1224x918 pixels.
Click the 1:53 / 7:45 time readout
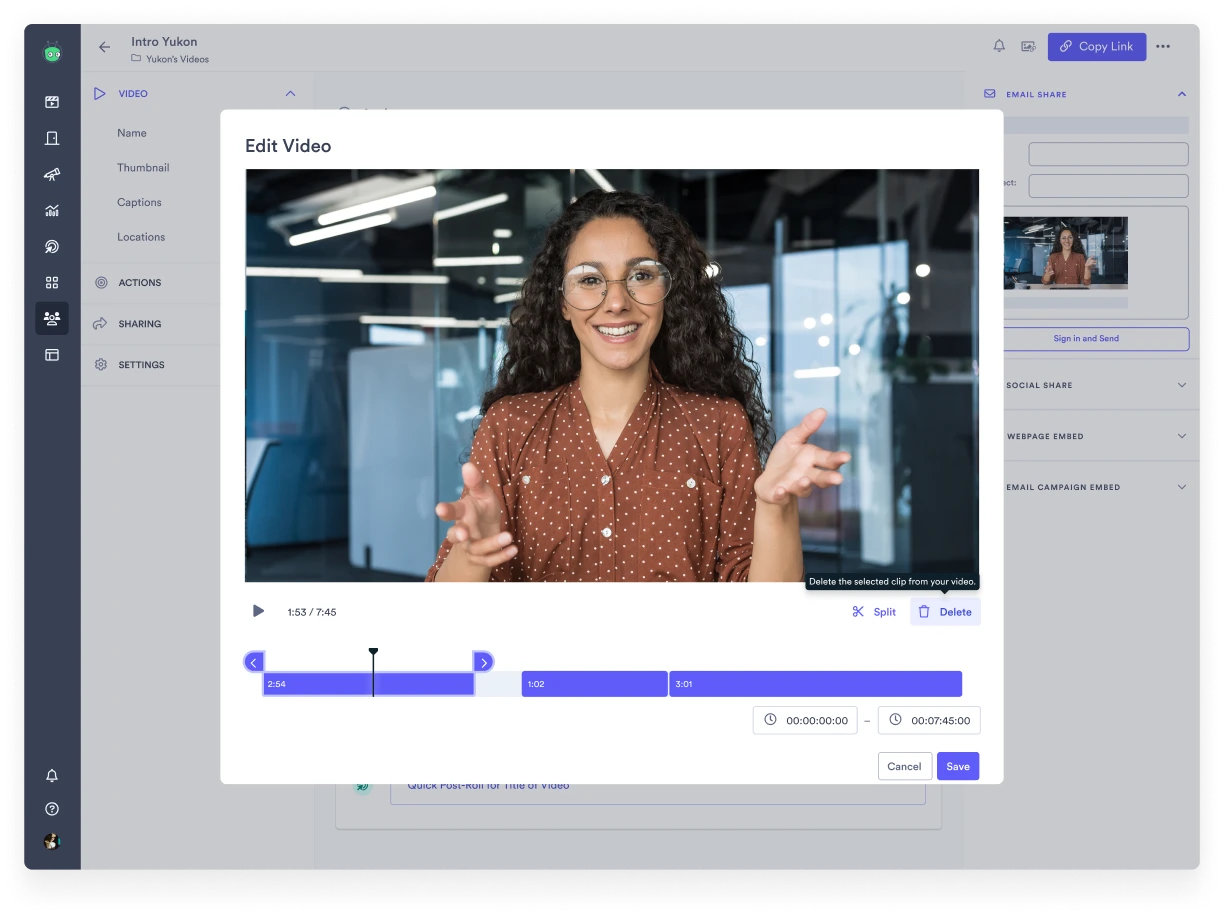(312, 612)
